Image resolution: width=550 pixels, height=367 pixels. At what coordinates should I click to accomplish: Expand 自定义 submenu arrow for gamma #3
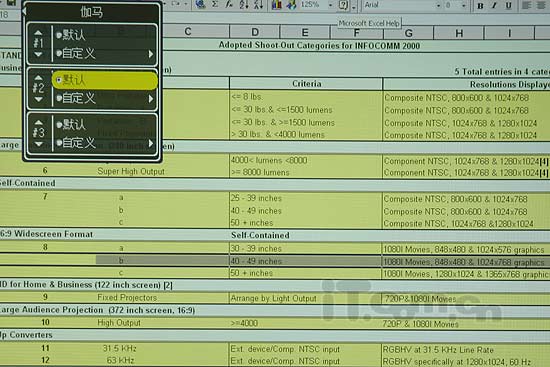[151, 143]
